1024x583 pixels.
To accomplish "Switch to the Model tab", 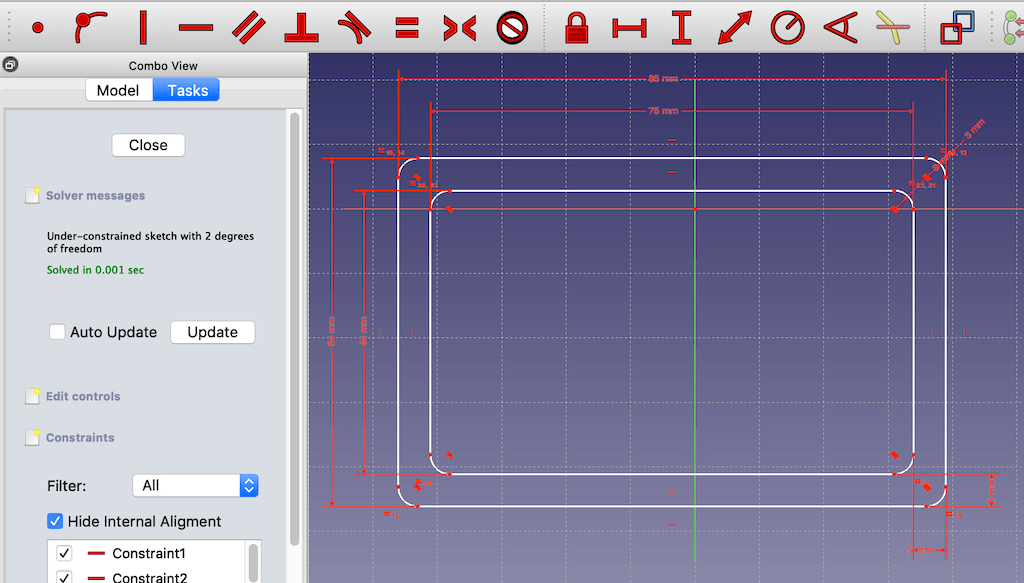I will click(118, 90).
